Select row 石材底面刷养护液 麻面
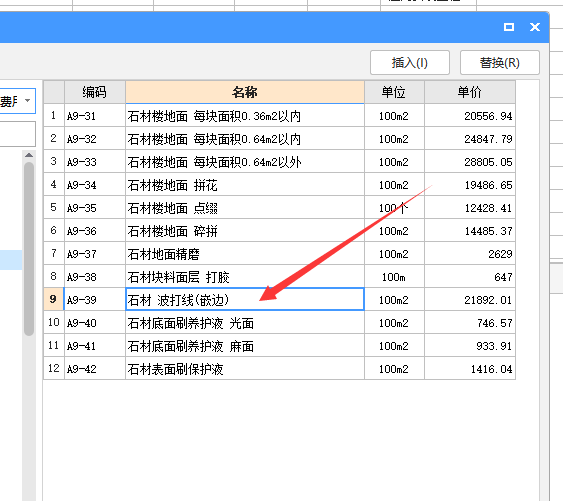The height and width of the screenshot is (501, 563). (x=245, y=345)
